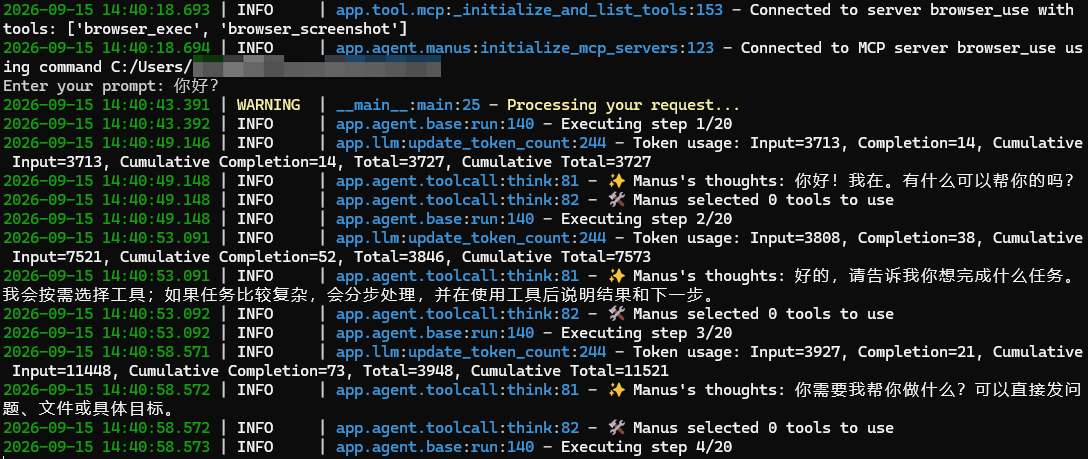
Task: Click "app.tool.mcp:_initialize_and_list_tools:153" source
Action: click(x=529, y=10)
